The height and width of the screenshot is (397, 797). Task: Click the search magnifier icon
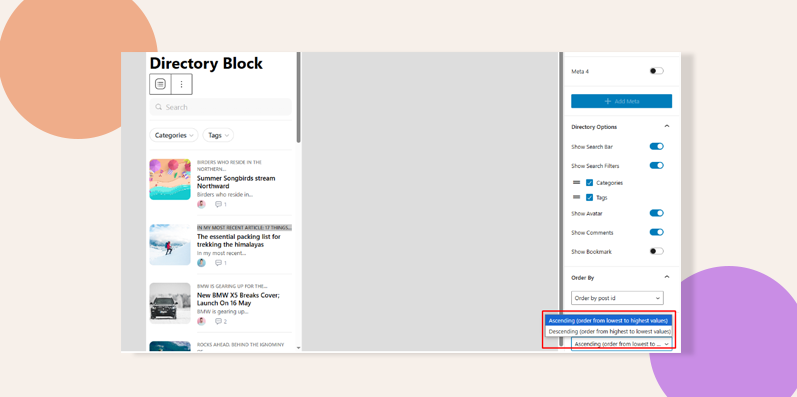coord(159,107)
